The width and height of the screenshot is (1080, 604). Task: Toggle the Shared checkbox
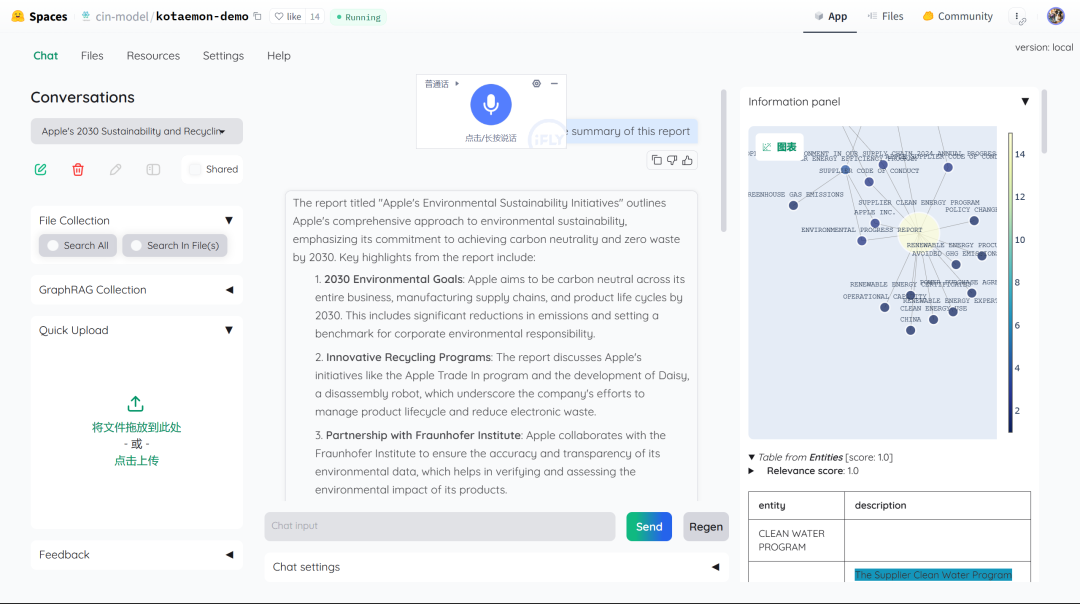(x=195, y=169)
